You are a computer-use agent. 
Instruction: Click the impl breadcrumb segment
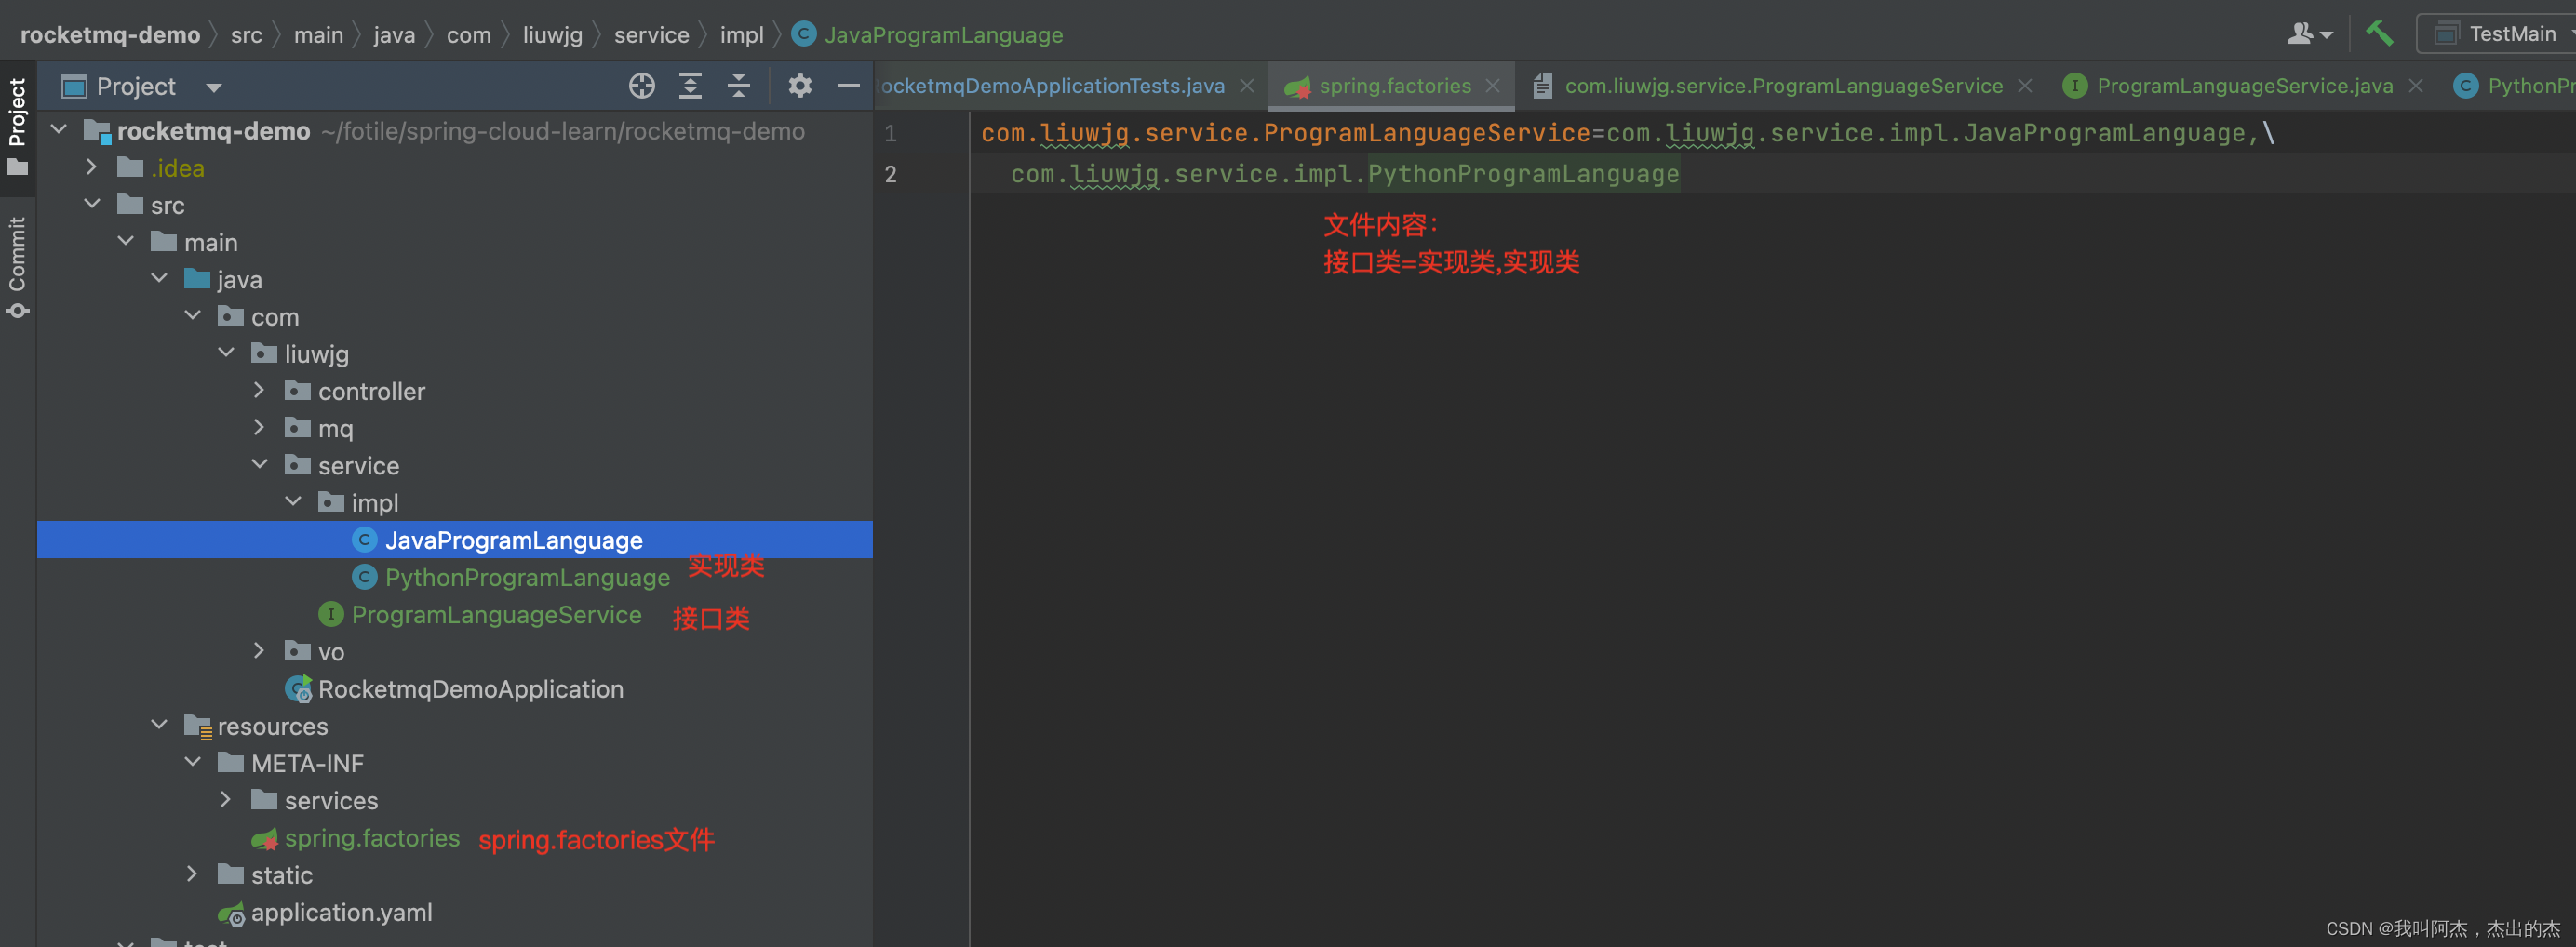[x=741, y=34]
